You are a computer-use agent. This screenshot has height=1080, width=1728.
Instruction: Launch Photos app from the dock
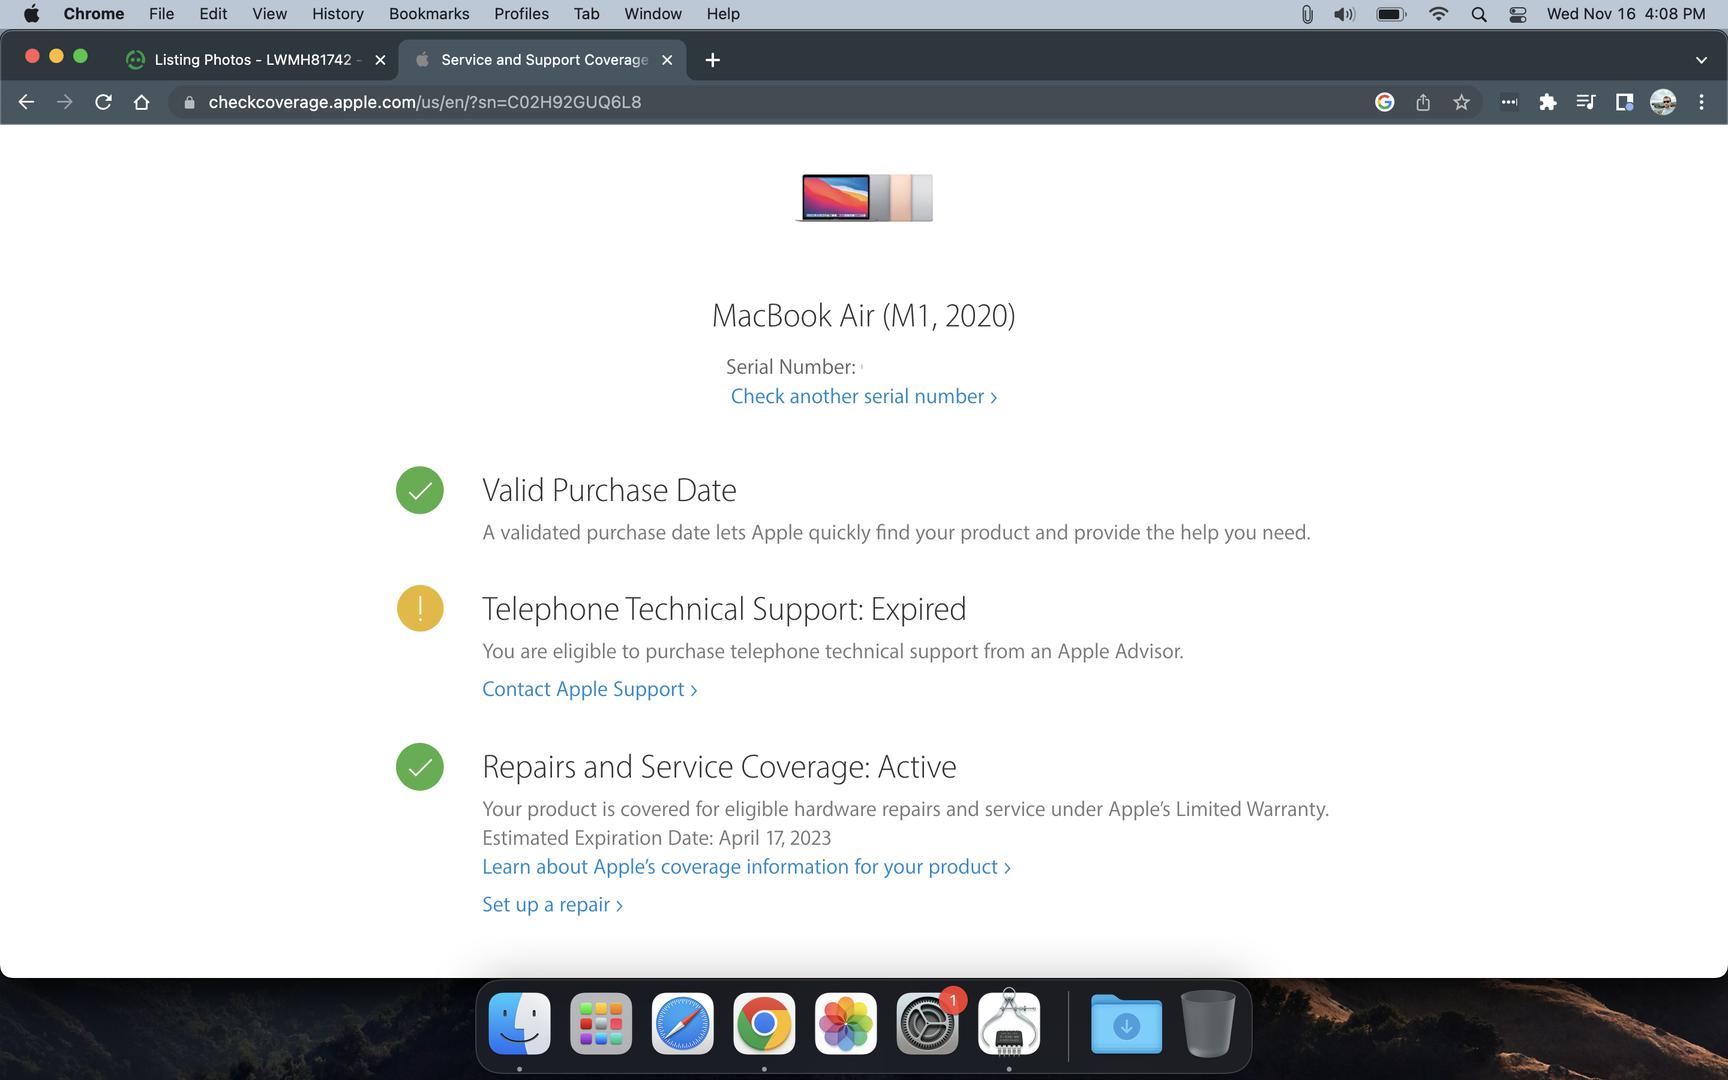[845, 1024]
